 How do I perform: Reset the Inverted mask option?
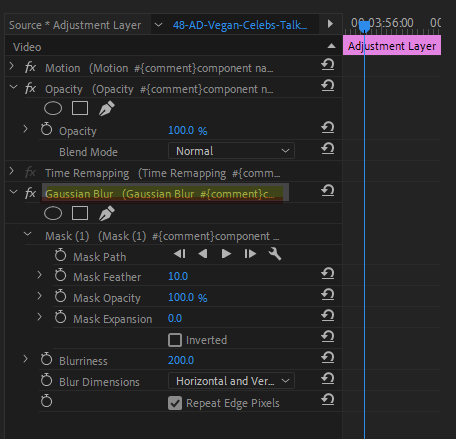328,336
